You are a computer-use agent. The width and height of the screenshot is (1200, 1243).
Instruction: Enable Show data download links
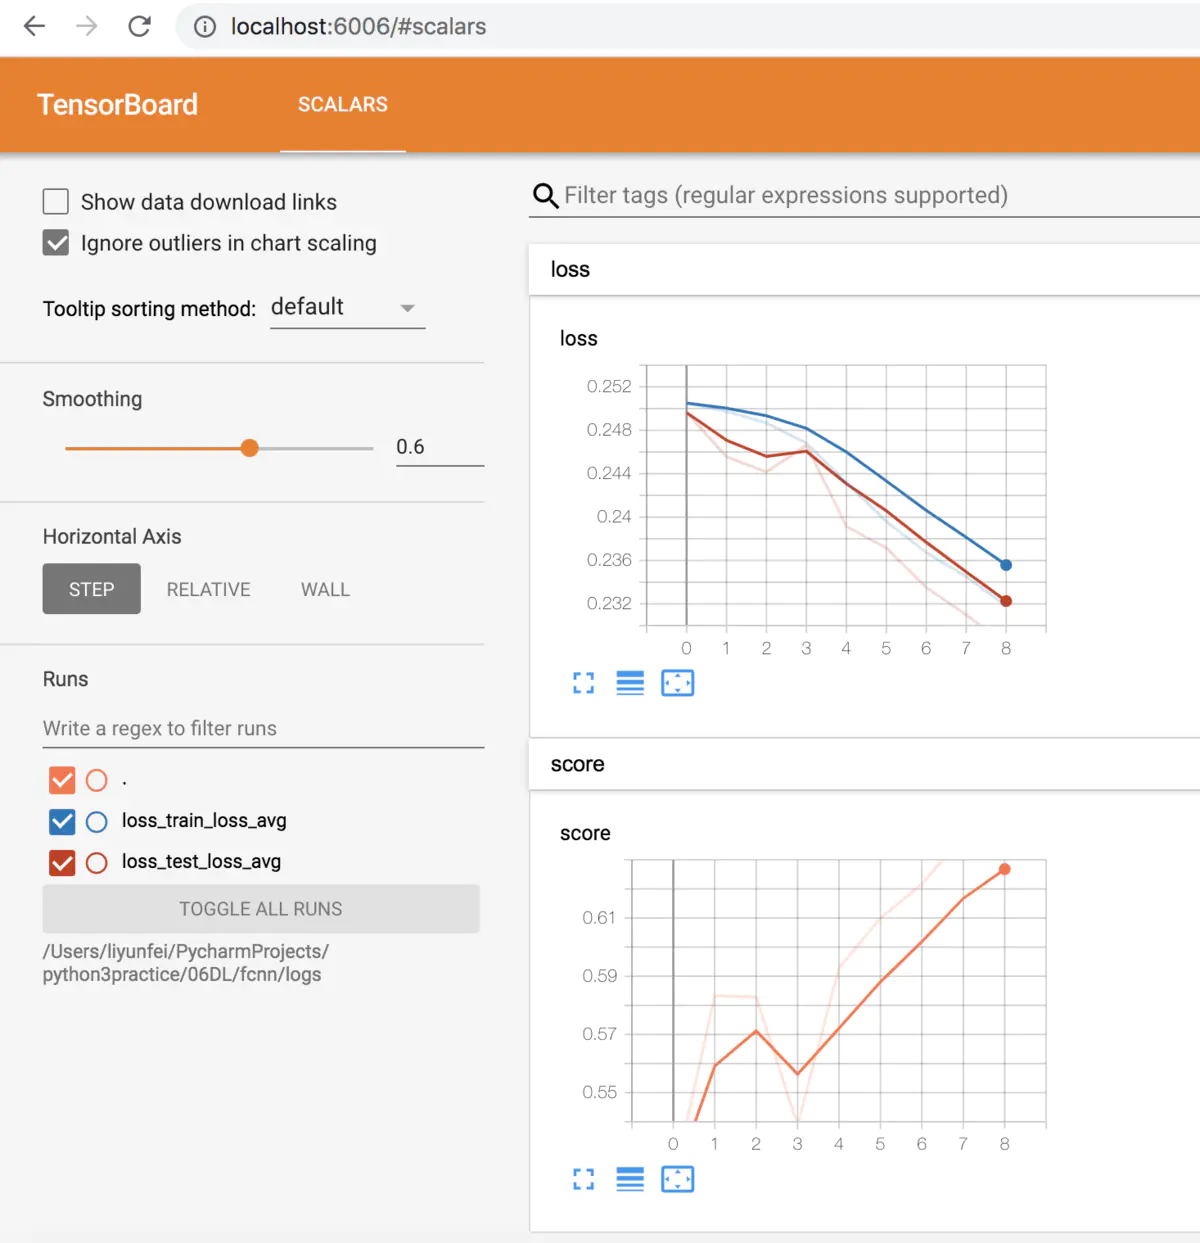[55, 201]
